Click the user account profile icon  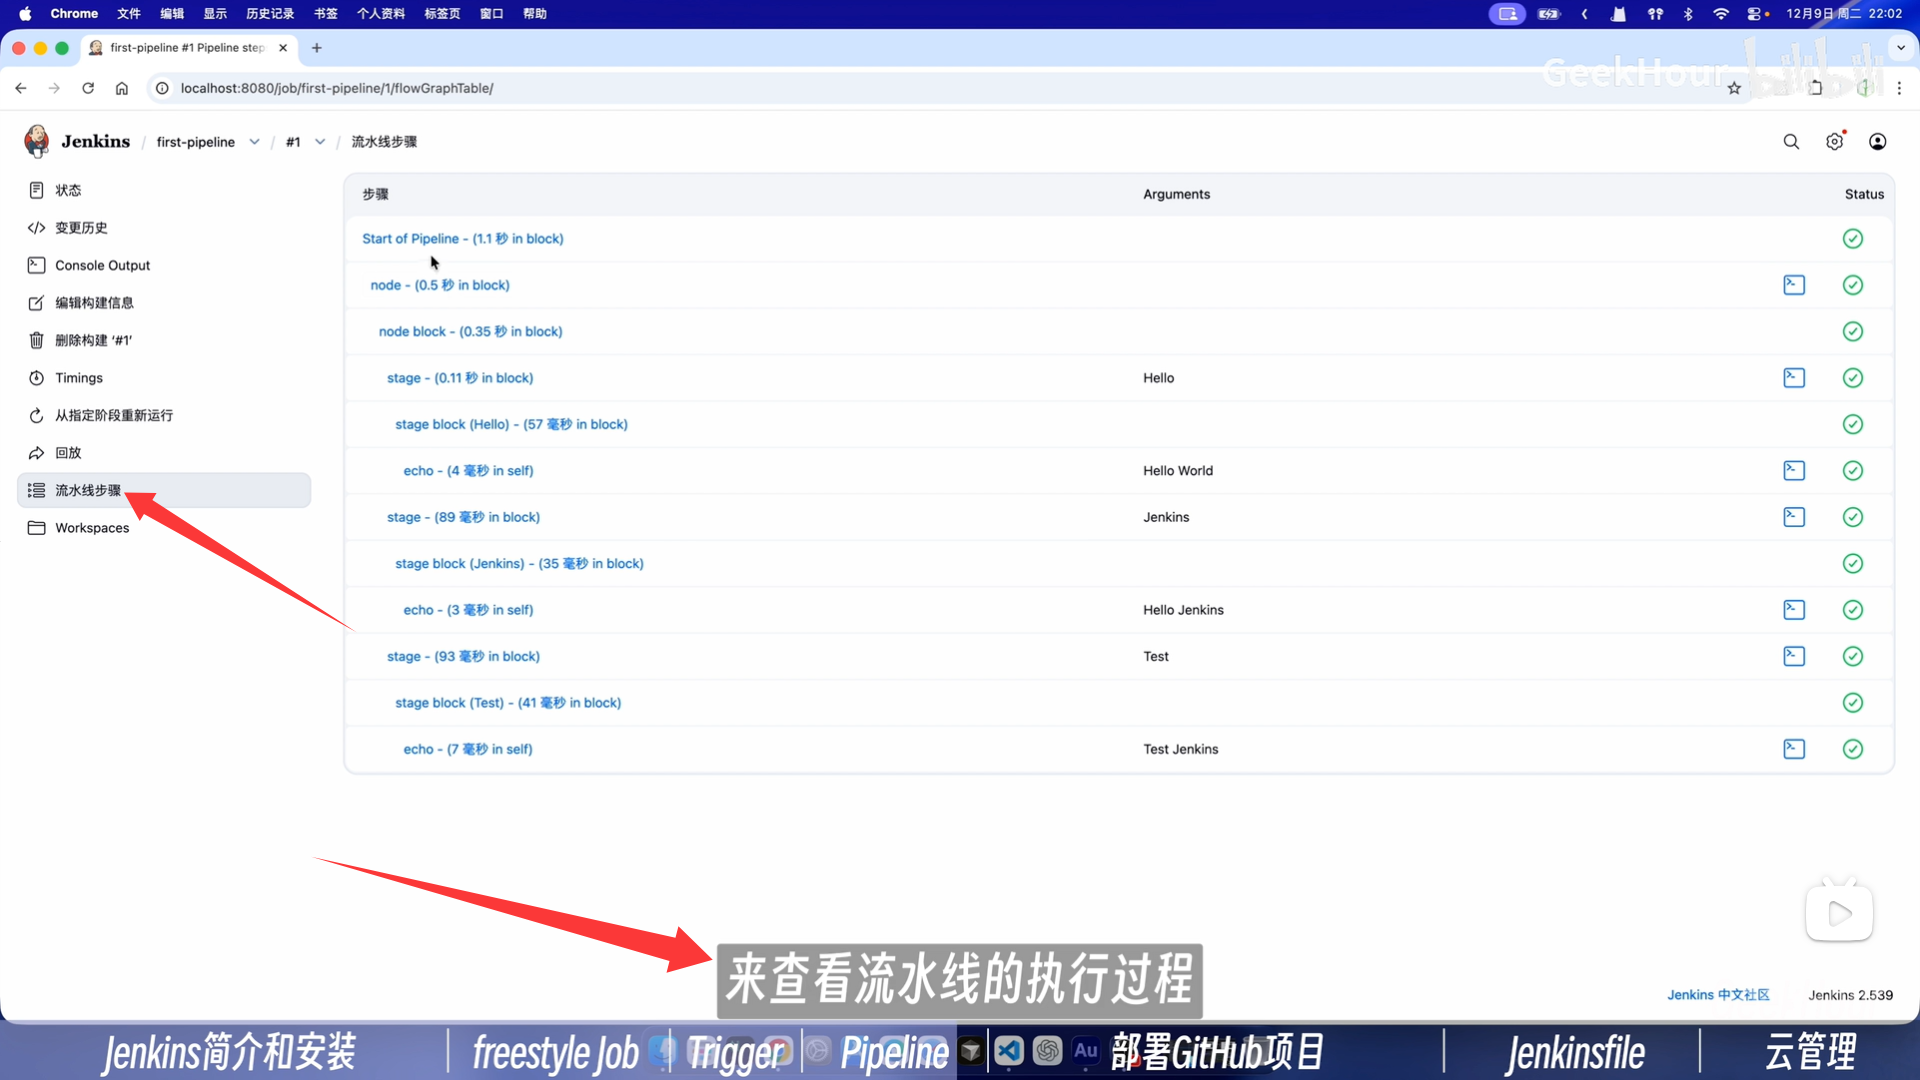click(x=1878, y=142)
